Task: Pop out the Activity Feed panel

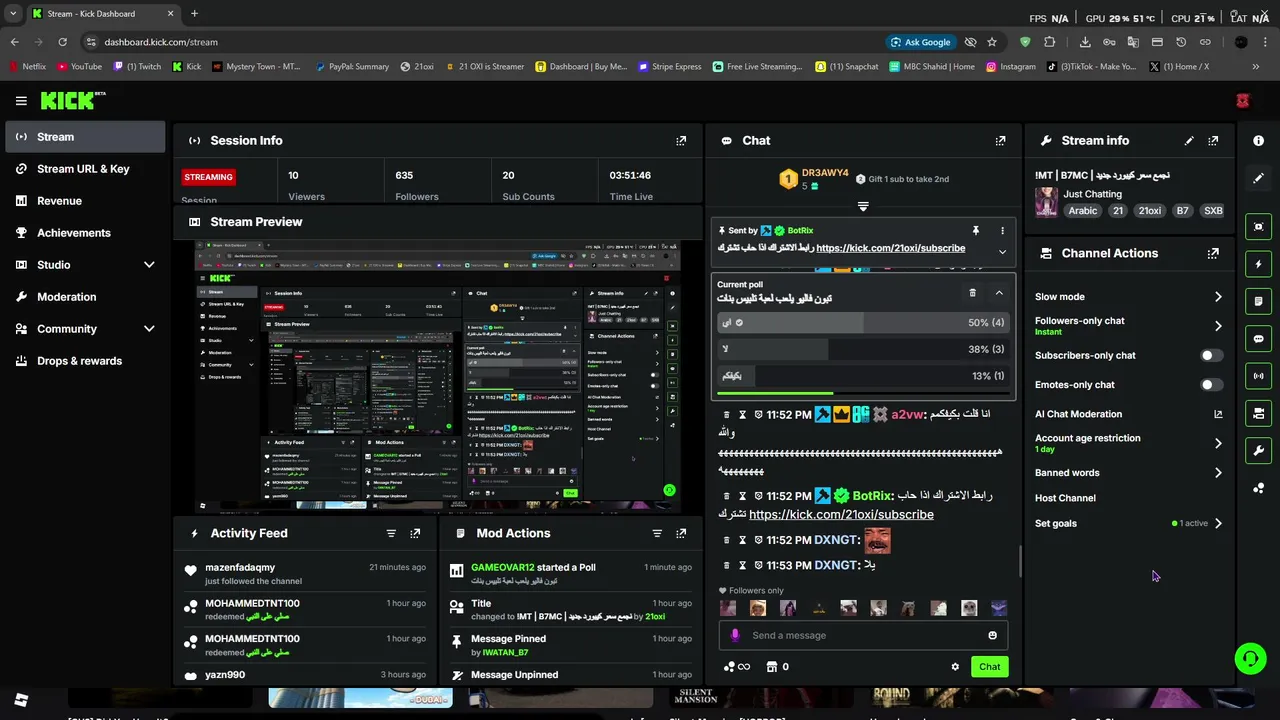Action: pyautogui.click(x=415, y=534)
